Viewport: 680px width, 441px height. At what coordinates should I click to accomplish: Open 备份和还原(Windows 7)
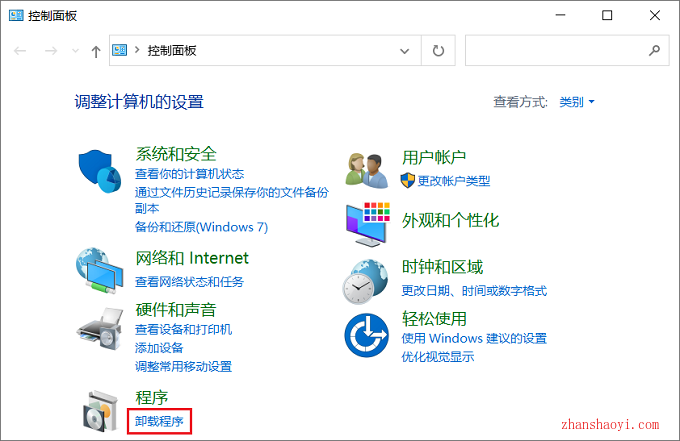pos(201,227)
